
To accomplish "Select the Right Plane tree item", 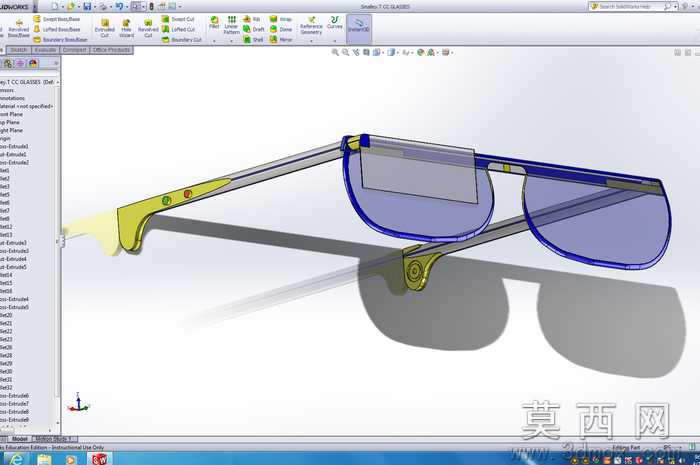I will 12,130.
